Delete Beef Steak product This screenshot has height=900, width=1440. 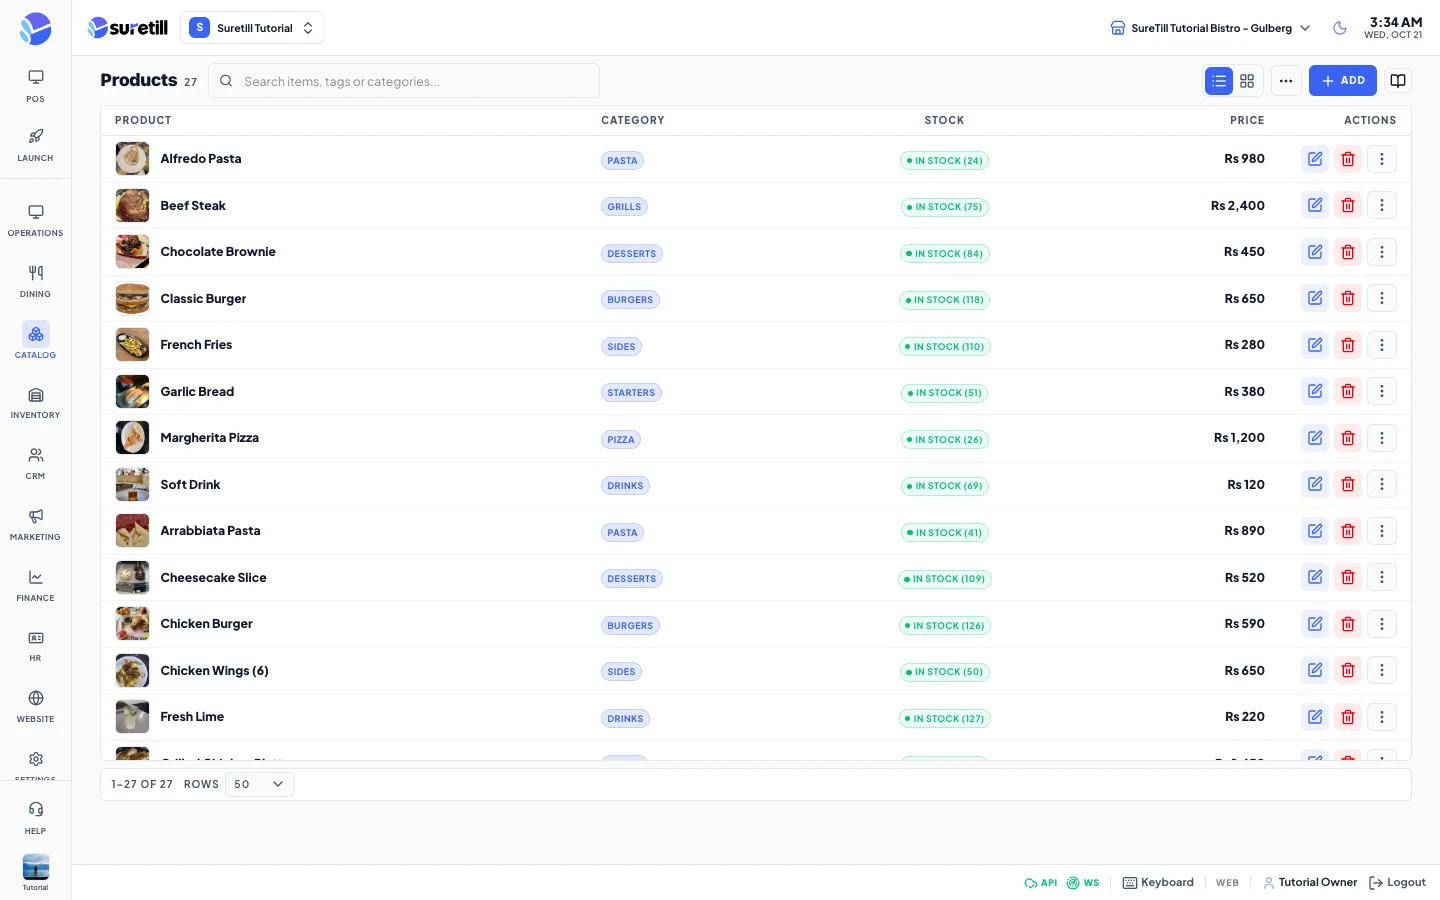click(1348, 205)
